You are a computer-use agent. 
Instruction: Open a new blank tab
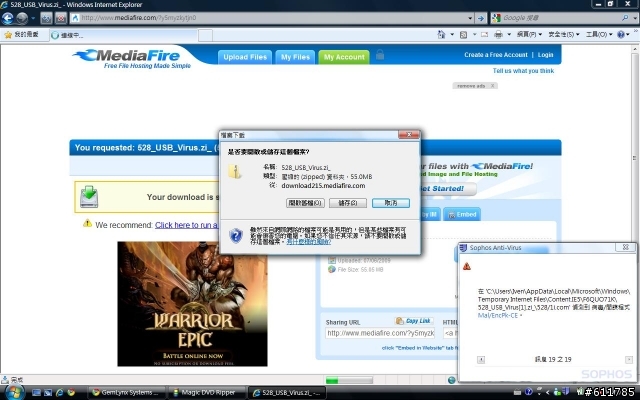coord(205,35)
